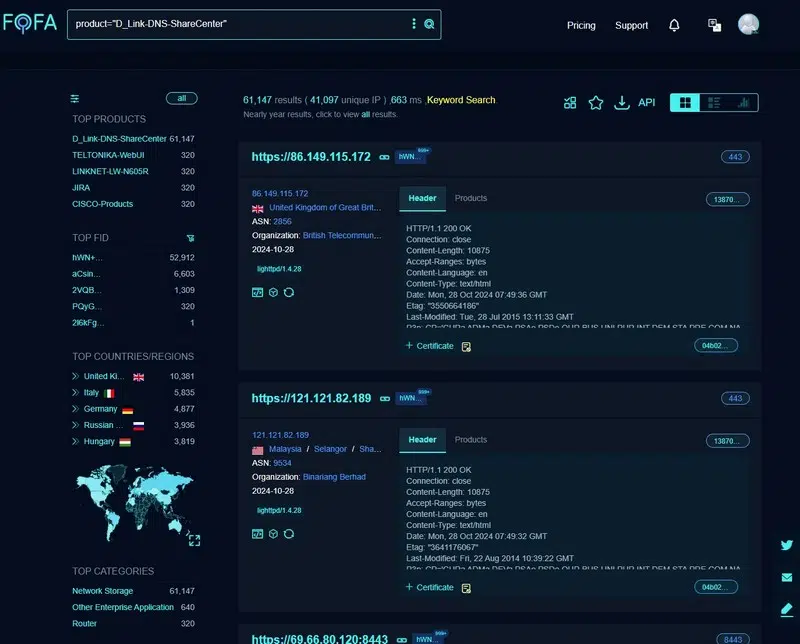Image resolution: width=800 pixels, height=644 pixels.
Task: Open the notifications bell
Action: point(674,25)
